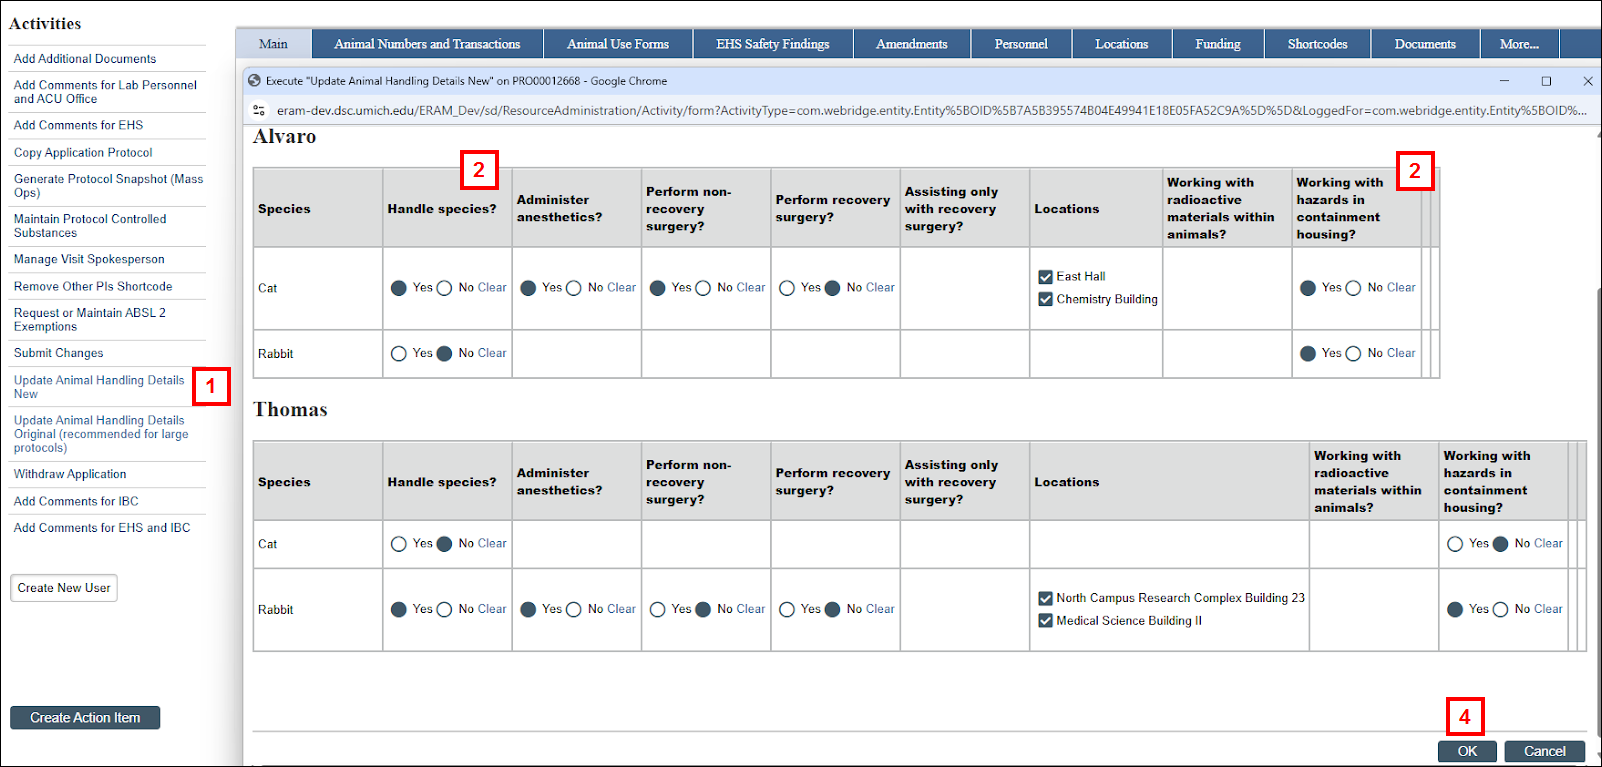Uncheck the Medical Science Building II checkbox
1602x767 pixels.
click(1046, 621)
